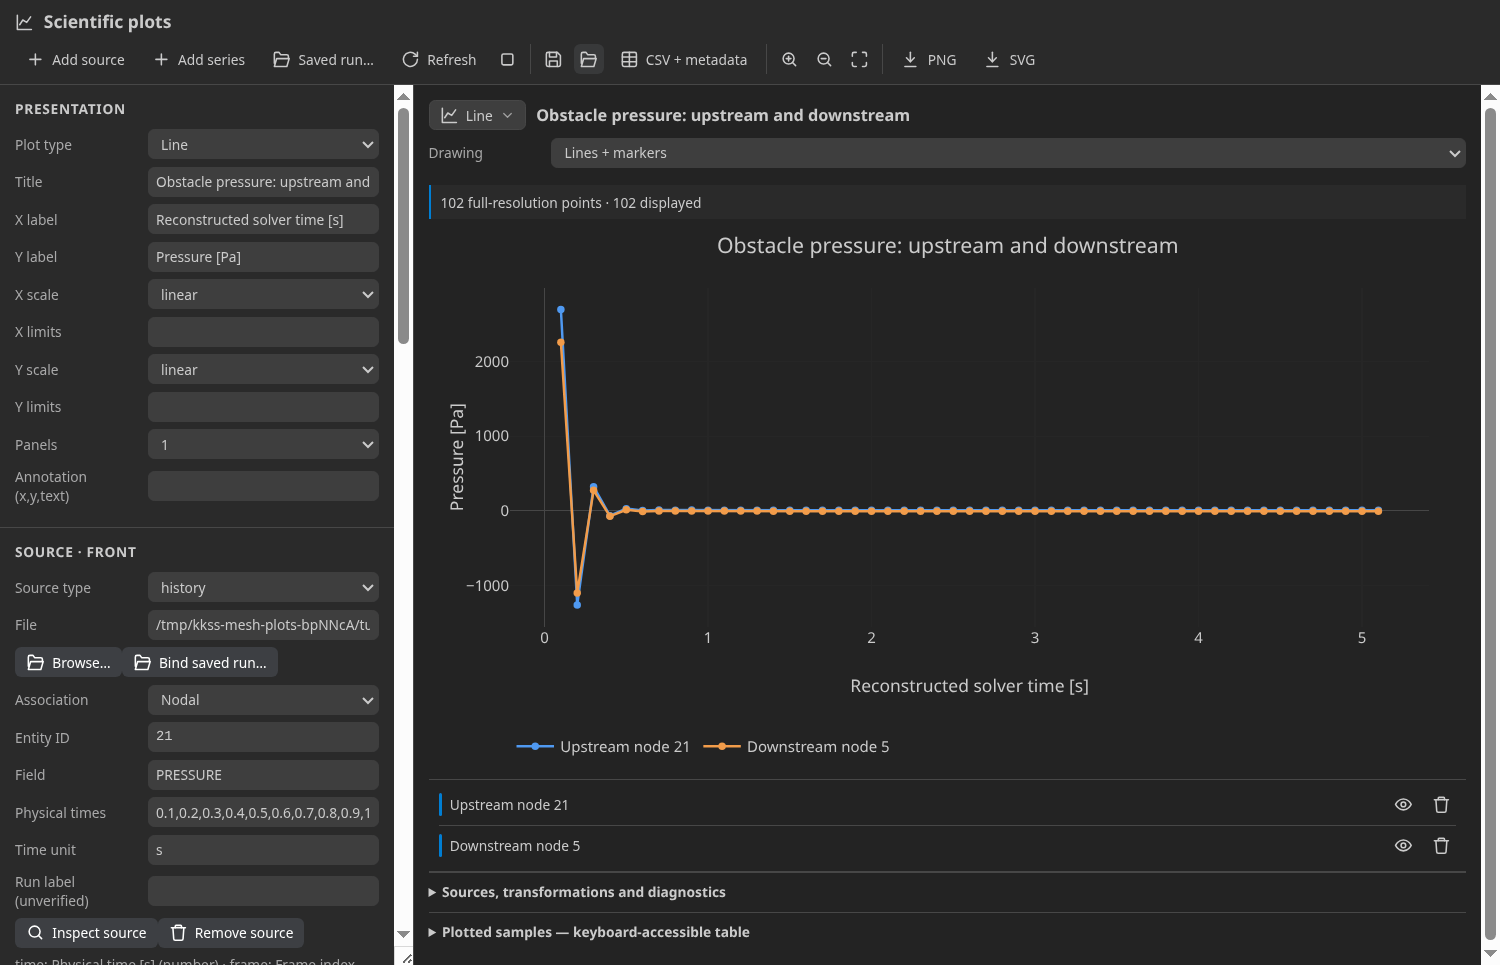Delete the Upstream node 21 series

click(x=1441, y=805)
